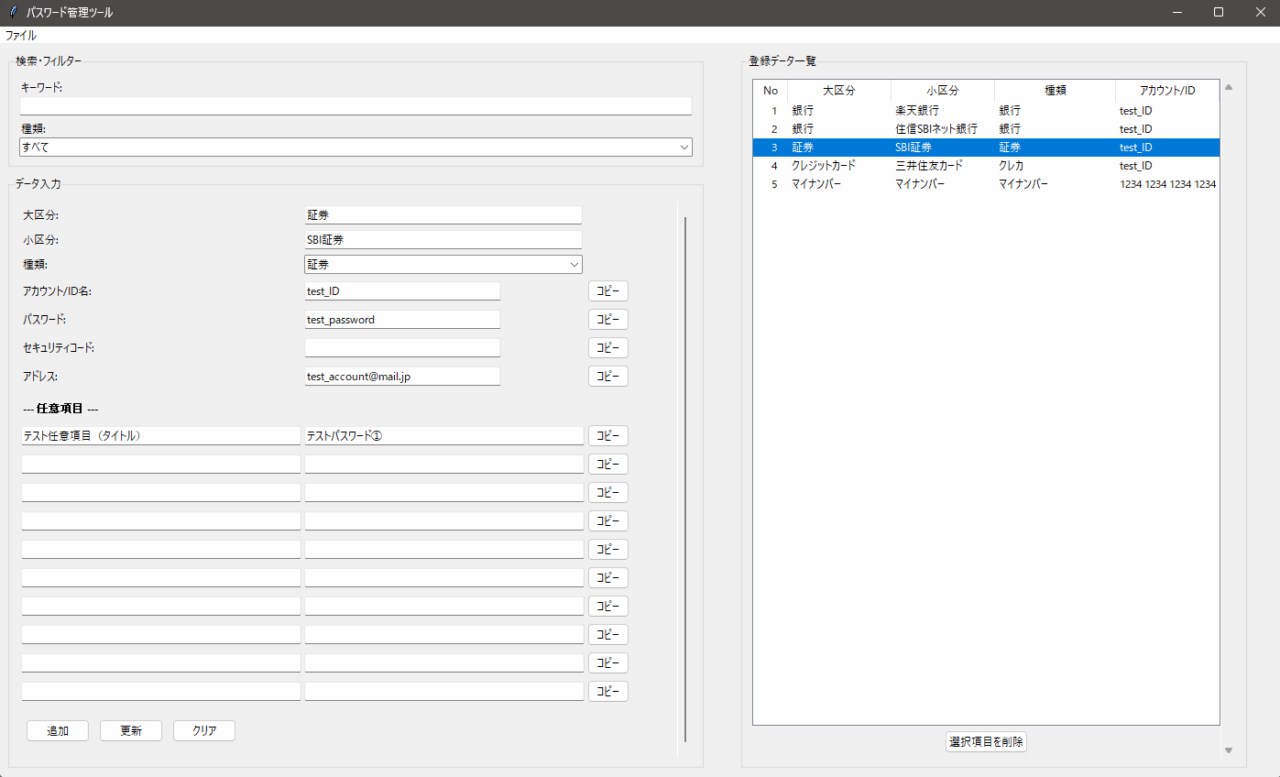Click the list scrollbar down arrow
This screenshot has width=1280, height=777.
(1229, 751)
